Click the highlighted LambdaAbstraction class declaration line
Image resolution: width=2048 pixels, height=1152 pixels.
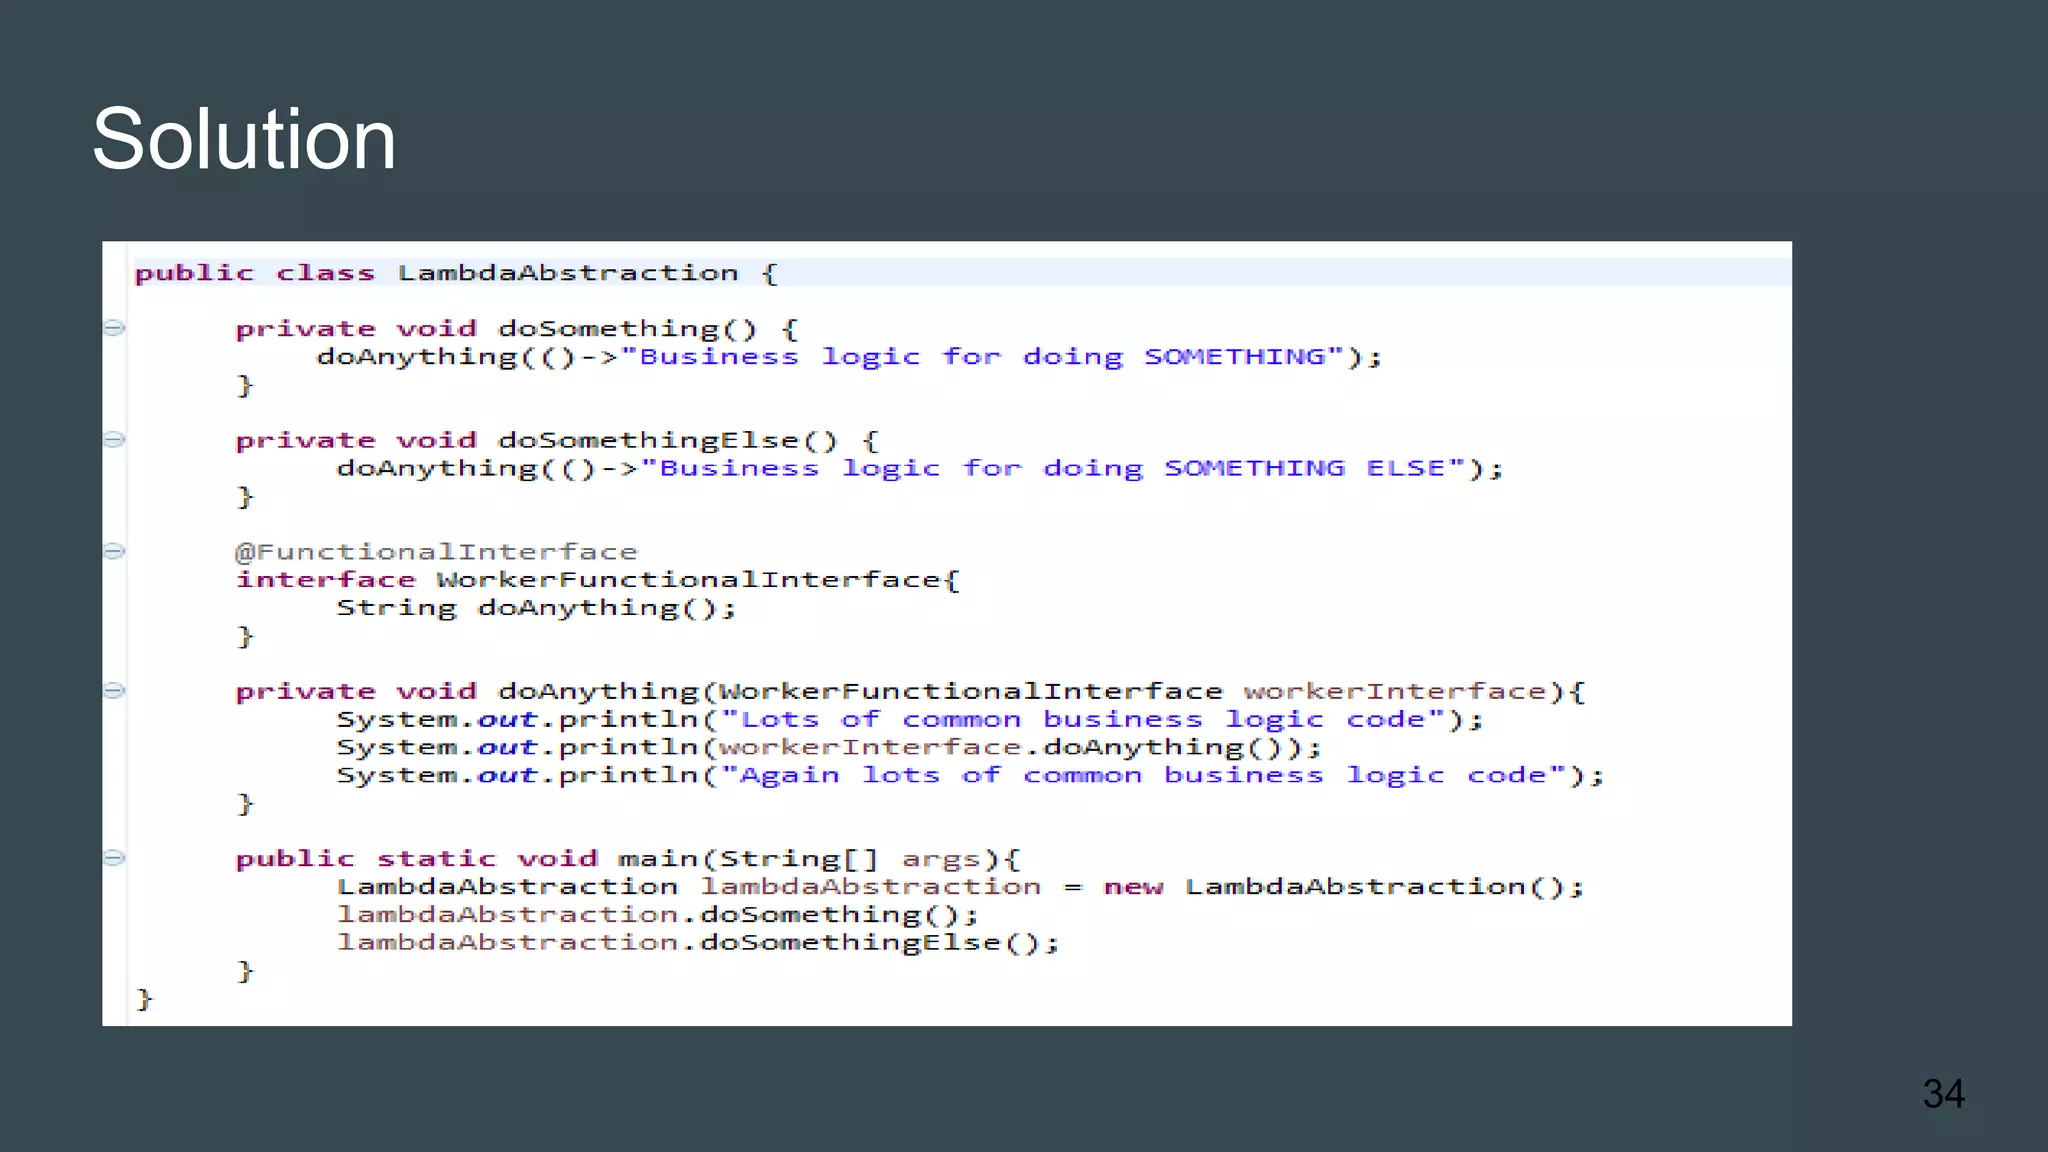[456, 273]
